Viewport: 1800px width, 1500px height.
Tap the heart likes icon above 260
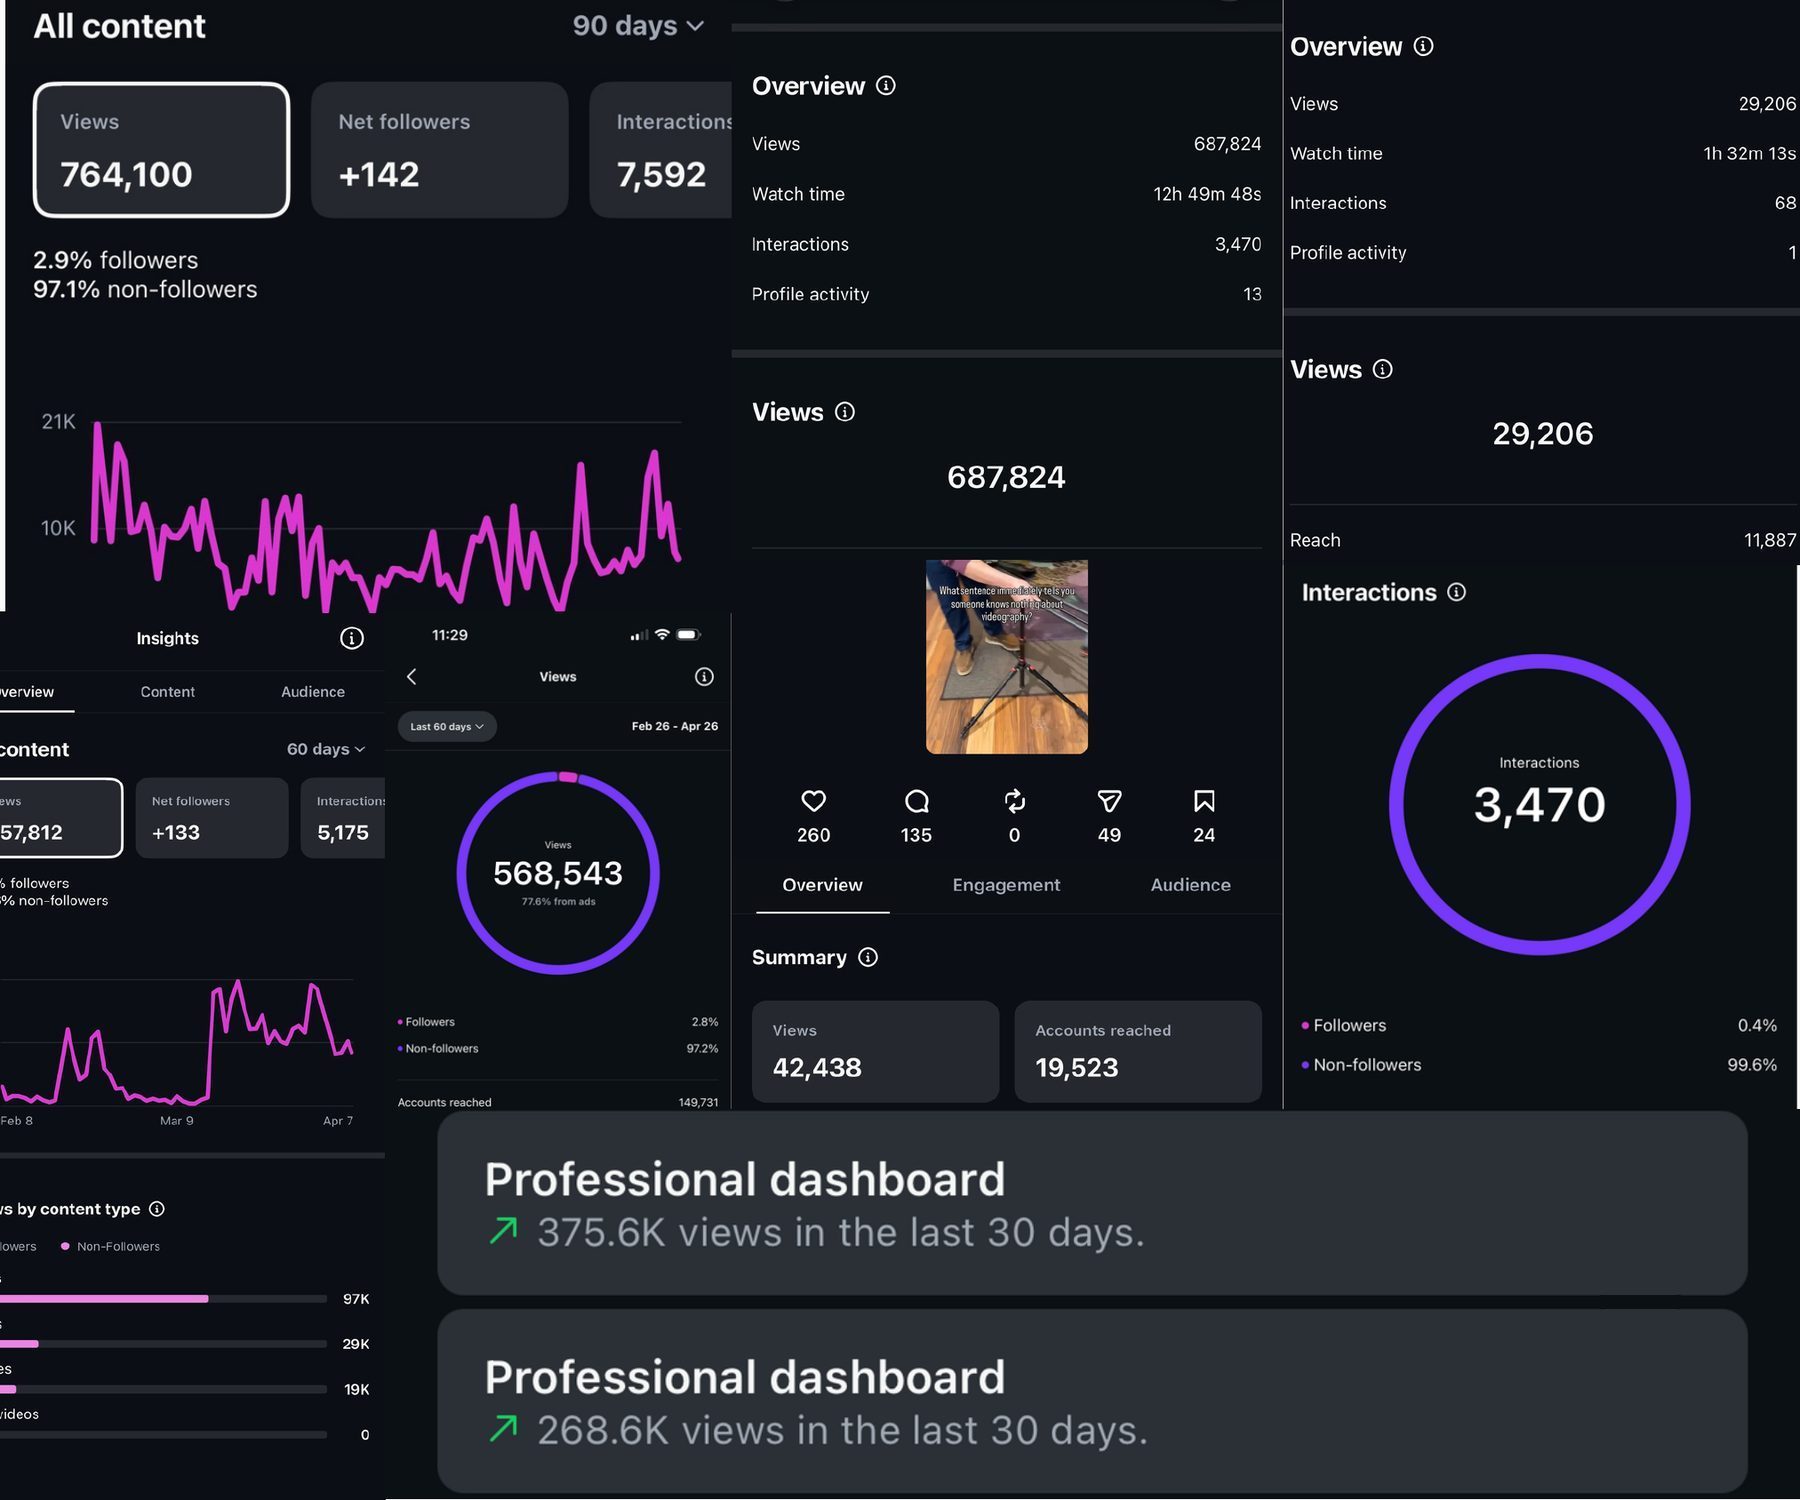coord(814,801)
